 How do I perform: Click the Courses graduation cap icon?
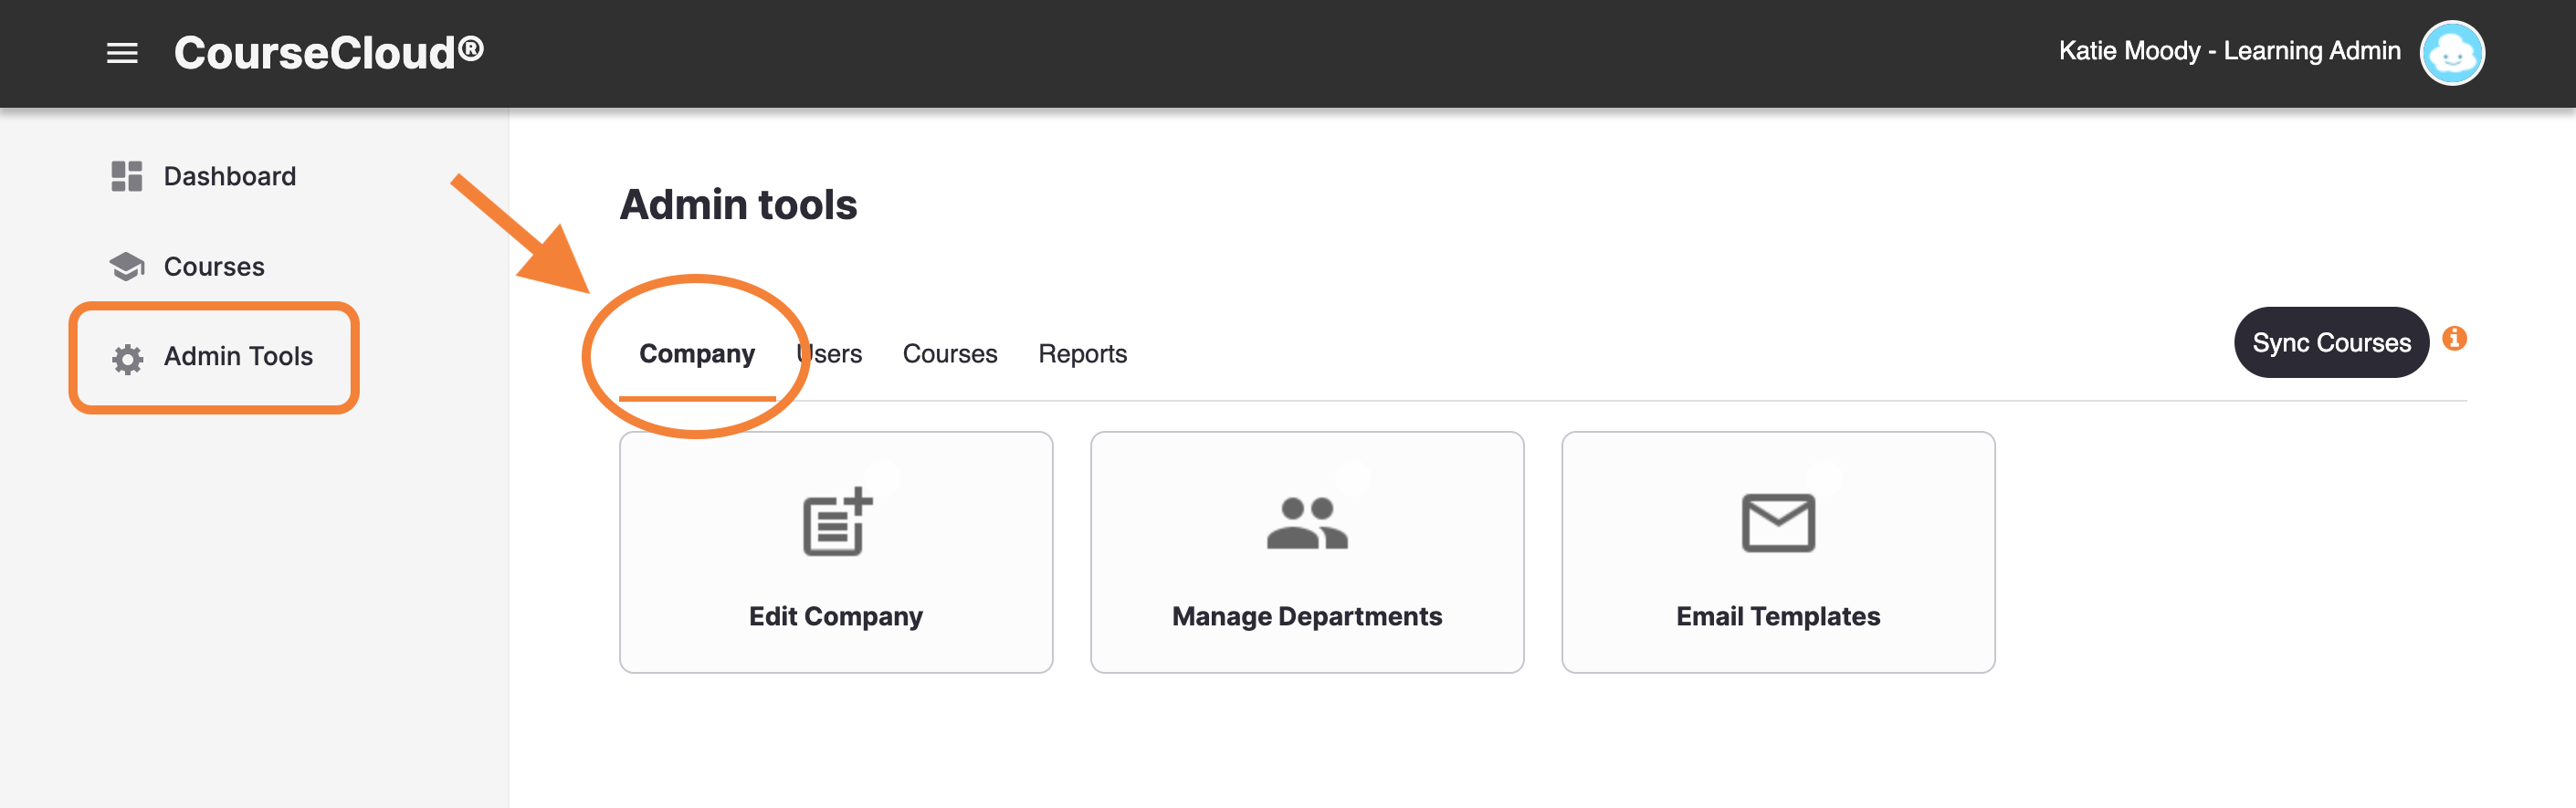[x=127, y=266]
